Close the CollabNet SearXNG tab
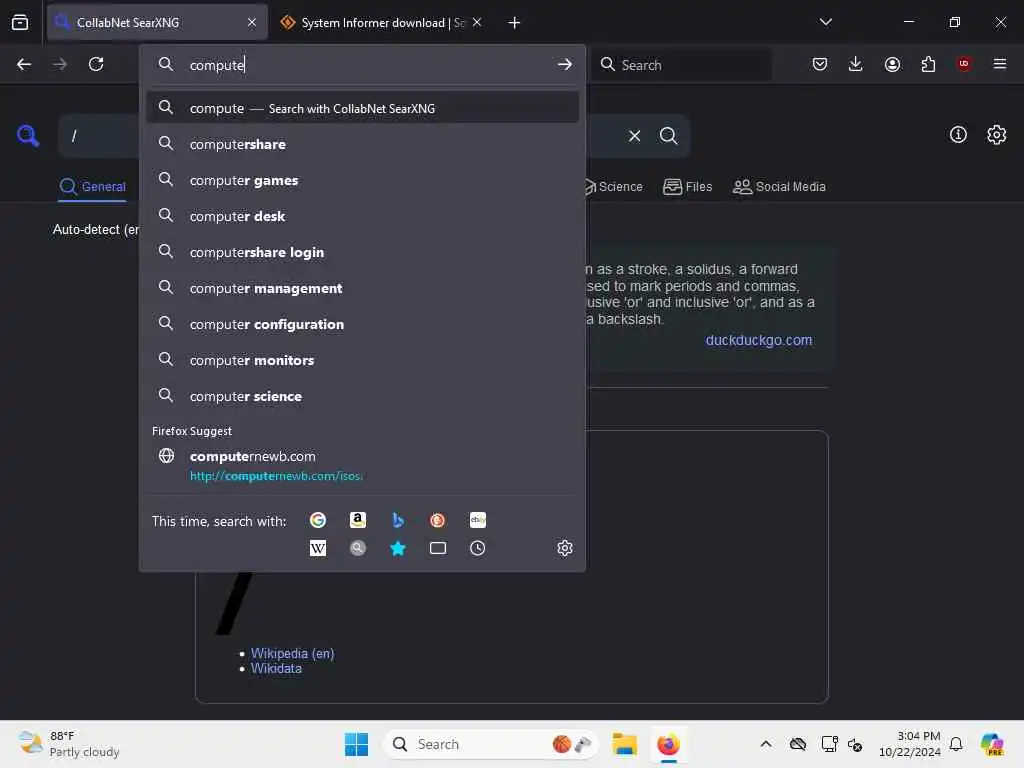The image size is (1024, 768). (x=252, y=22)
